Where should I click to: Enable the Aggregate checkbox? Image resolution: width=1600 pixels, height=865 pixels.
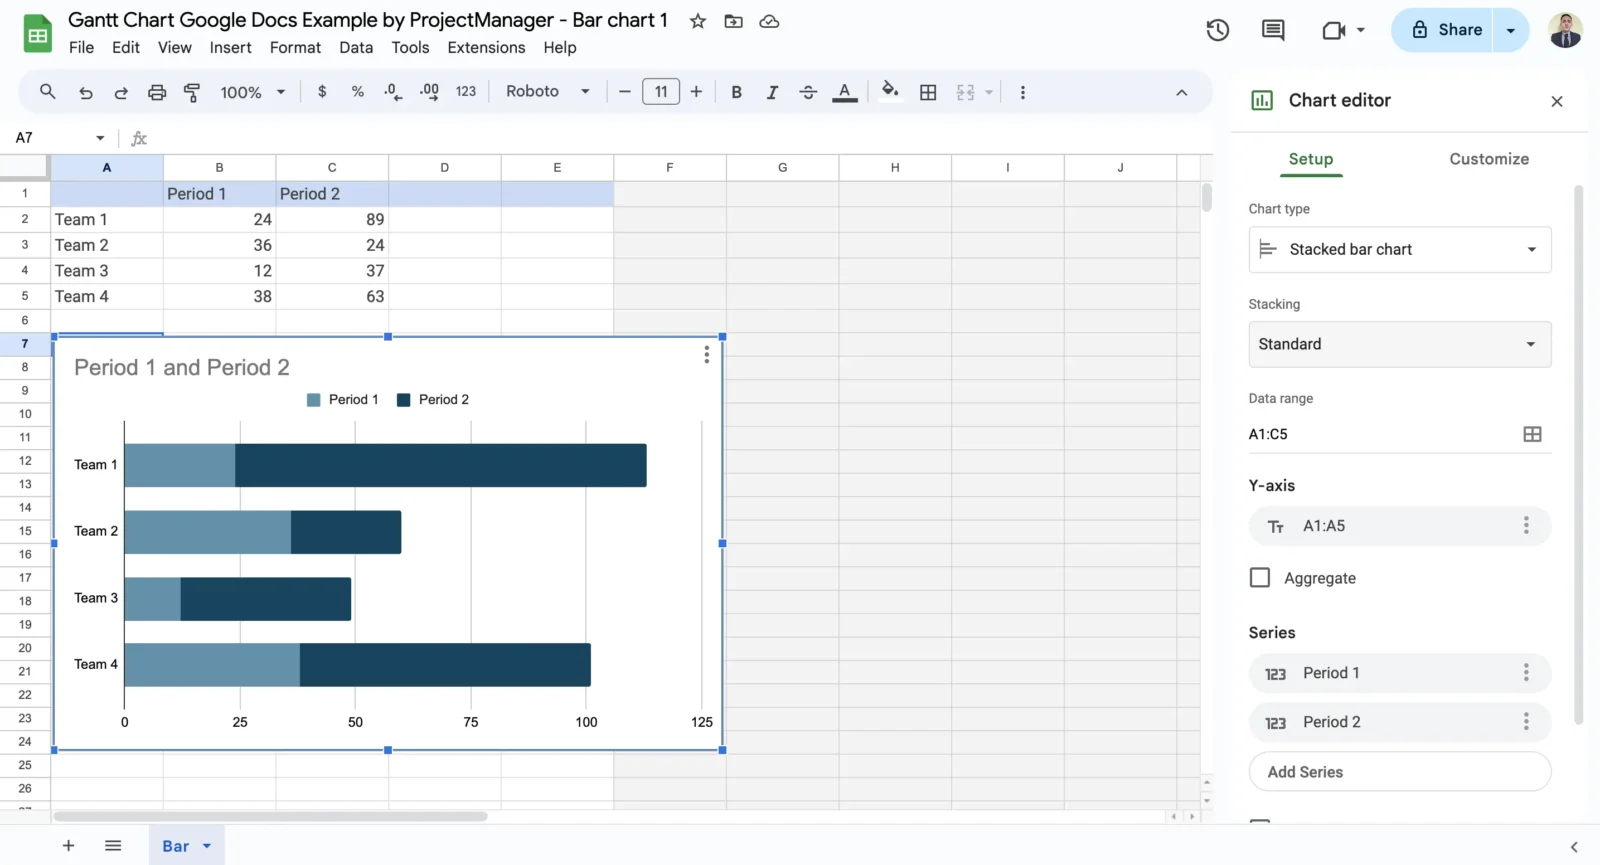[1260, 578]
